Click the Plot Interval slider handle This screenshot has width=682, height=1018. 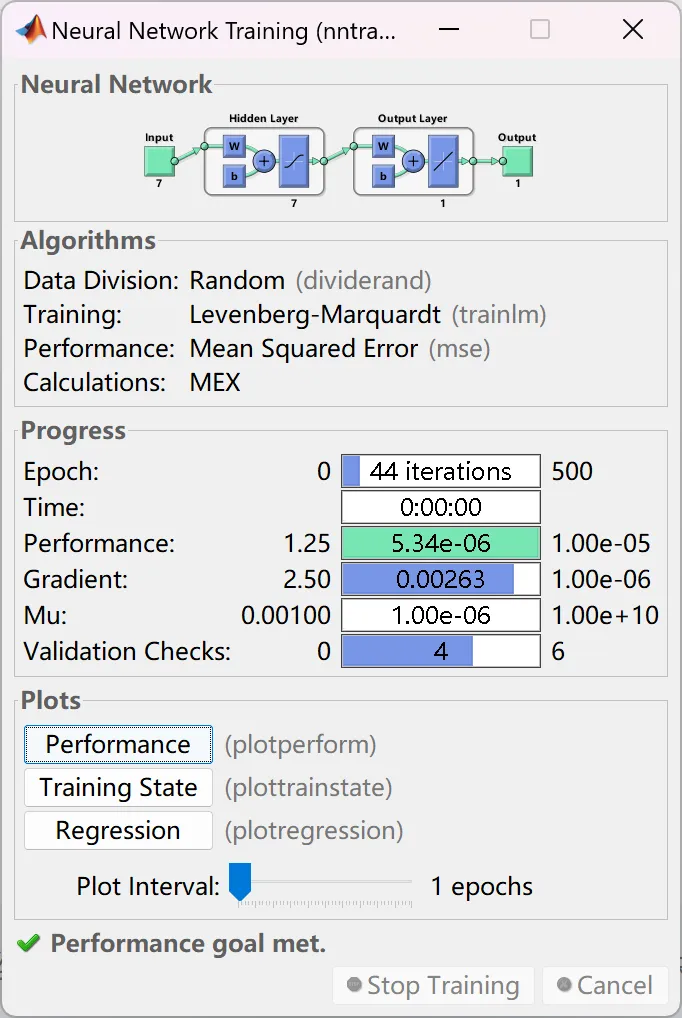(240, 882)
